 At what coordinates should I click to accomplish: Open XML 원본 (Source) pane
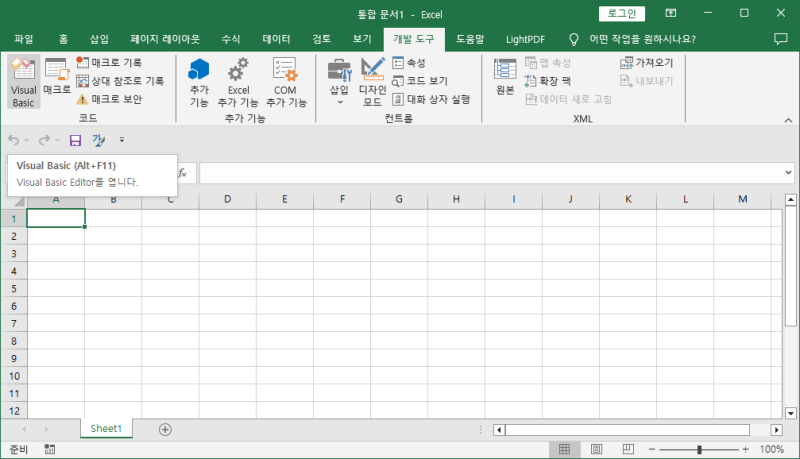point(505,76)
